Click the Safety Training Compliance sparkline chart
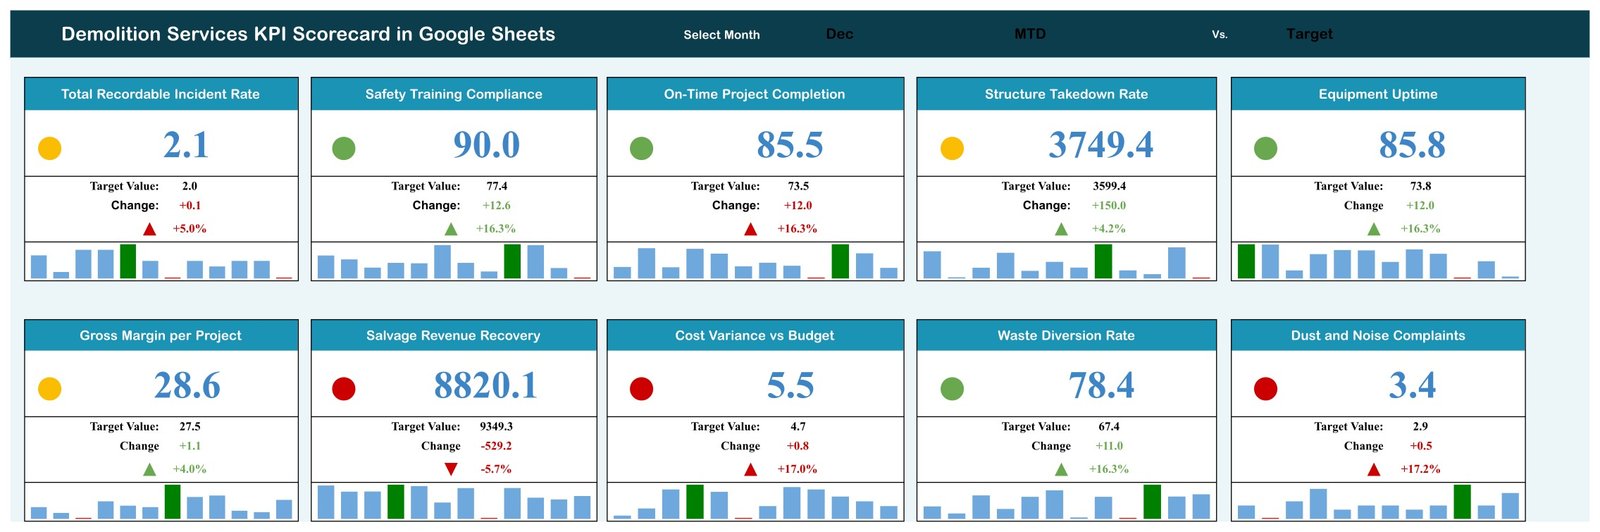This screenshot has width=1600, height=532. (454, 261)
